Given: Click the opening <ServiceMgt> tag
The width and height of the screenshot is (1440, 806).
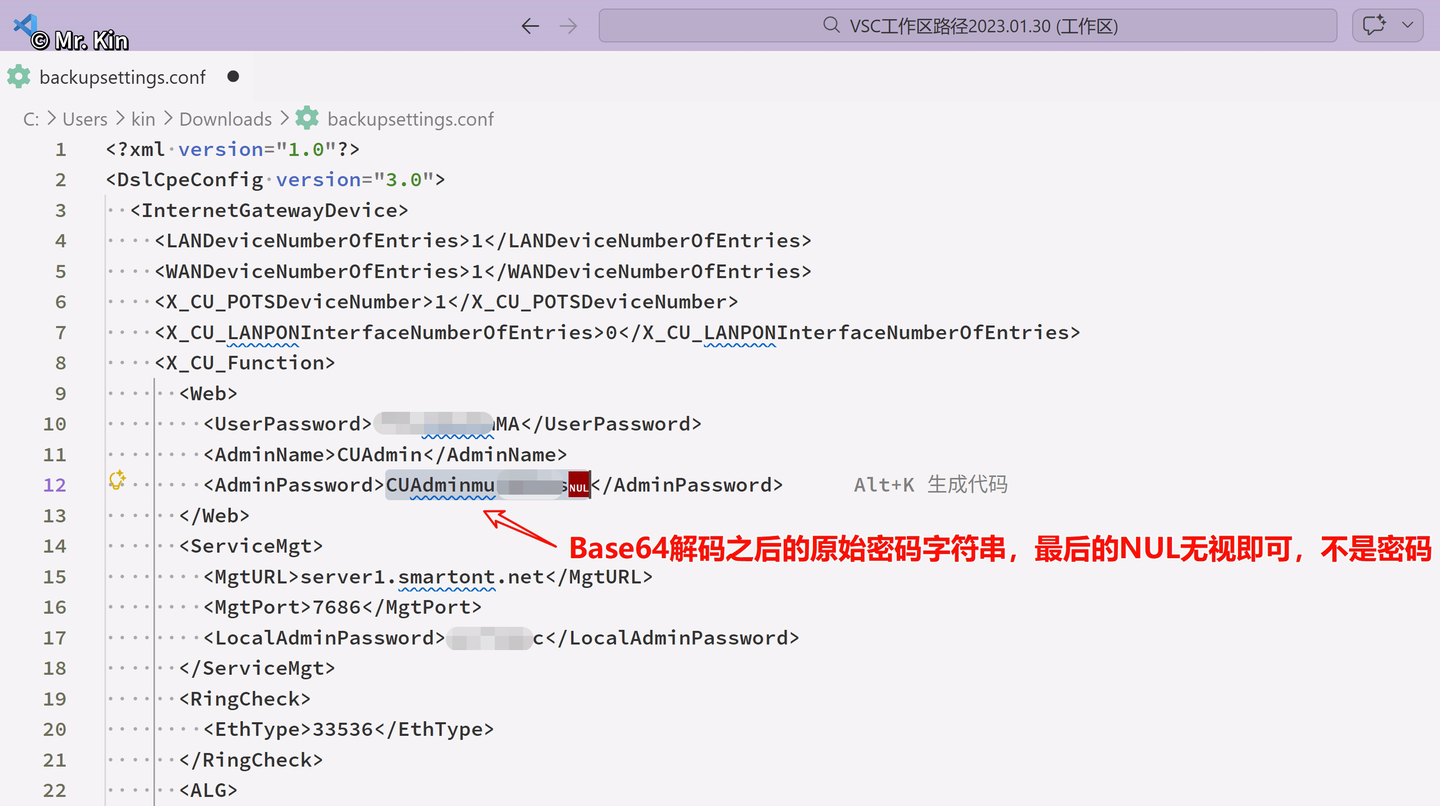Looking at the screenshot, I should tap(251, 546).
